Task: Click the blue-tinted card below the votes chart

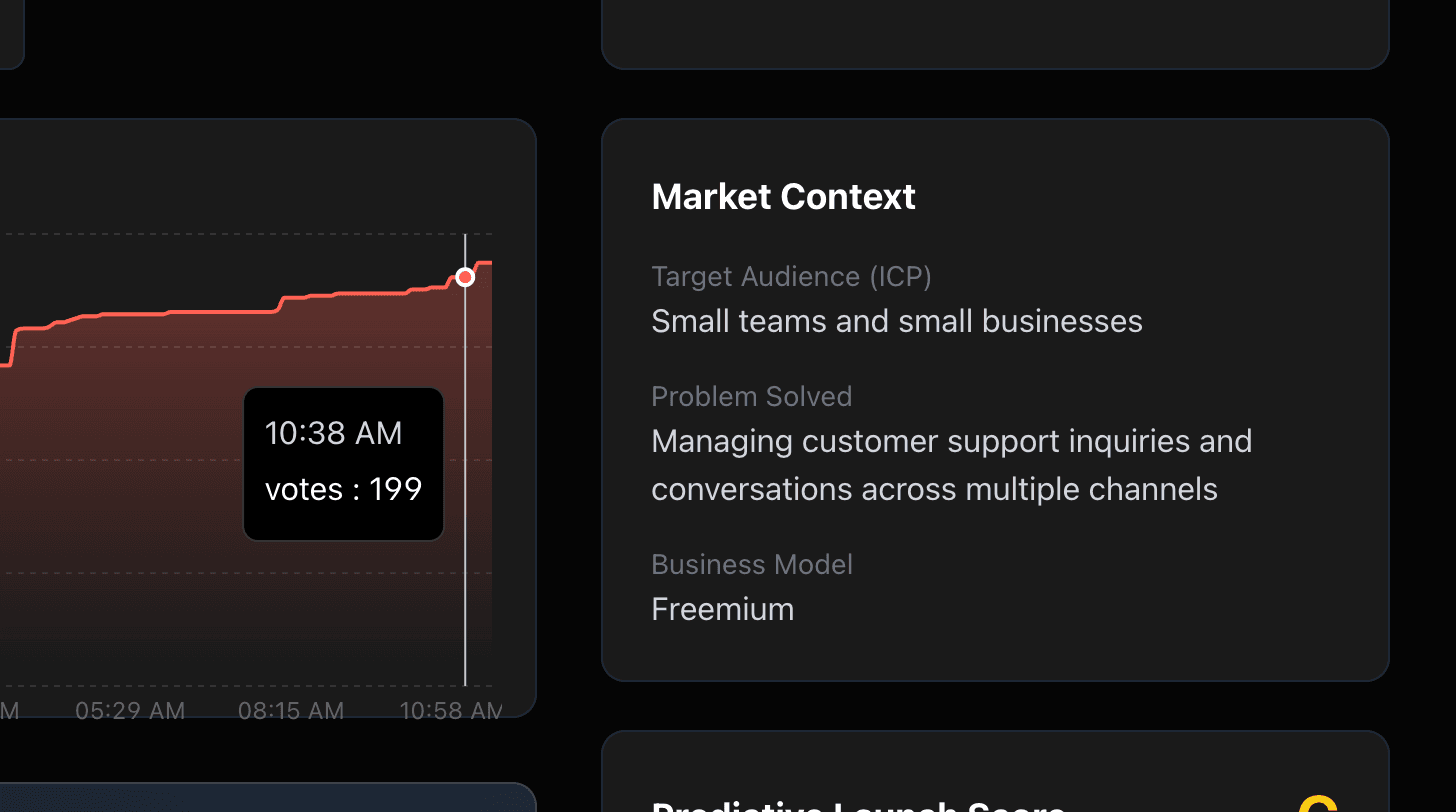Action: pyautogui.click(x=268, y=798)
